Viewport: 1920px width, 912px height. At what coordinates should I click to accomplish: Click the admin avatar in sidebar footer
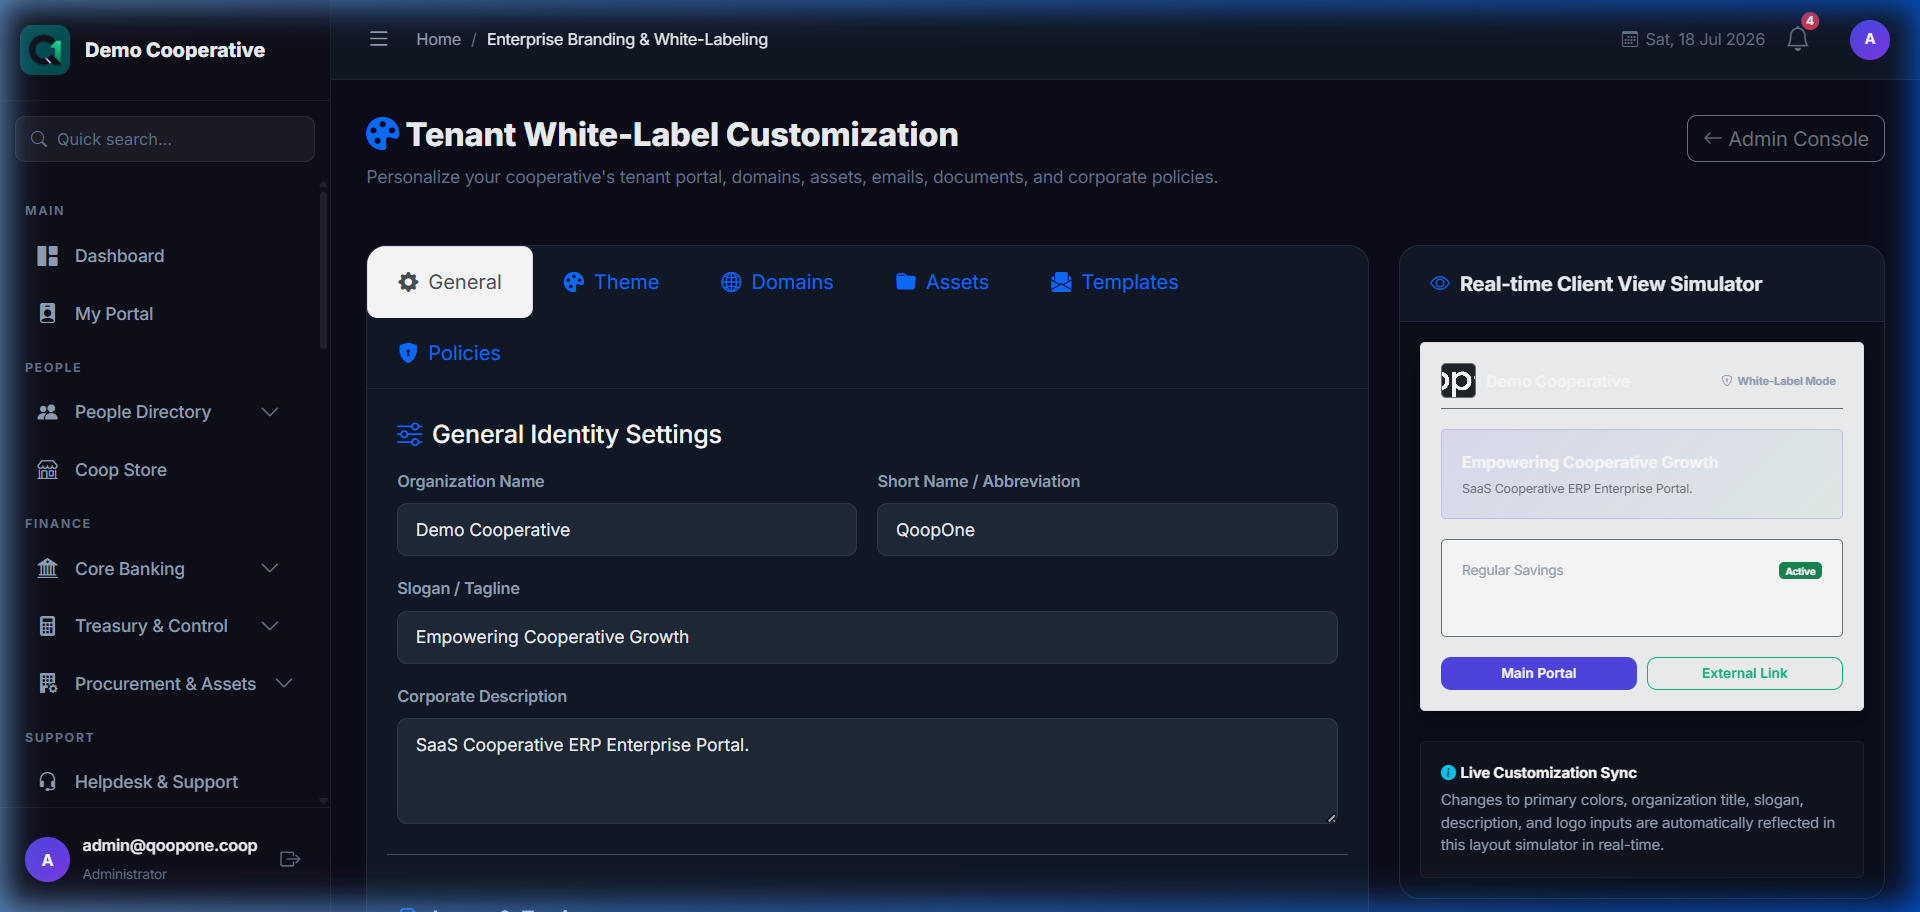click(47, 860)
